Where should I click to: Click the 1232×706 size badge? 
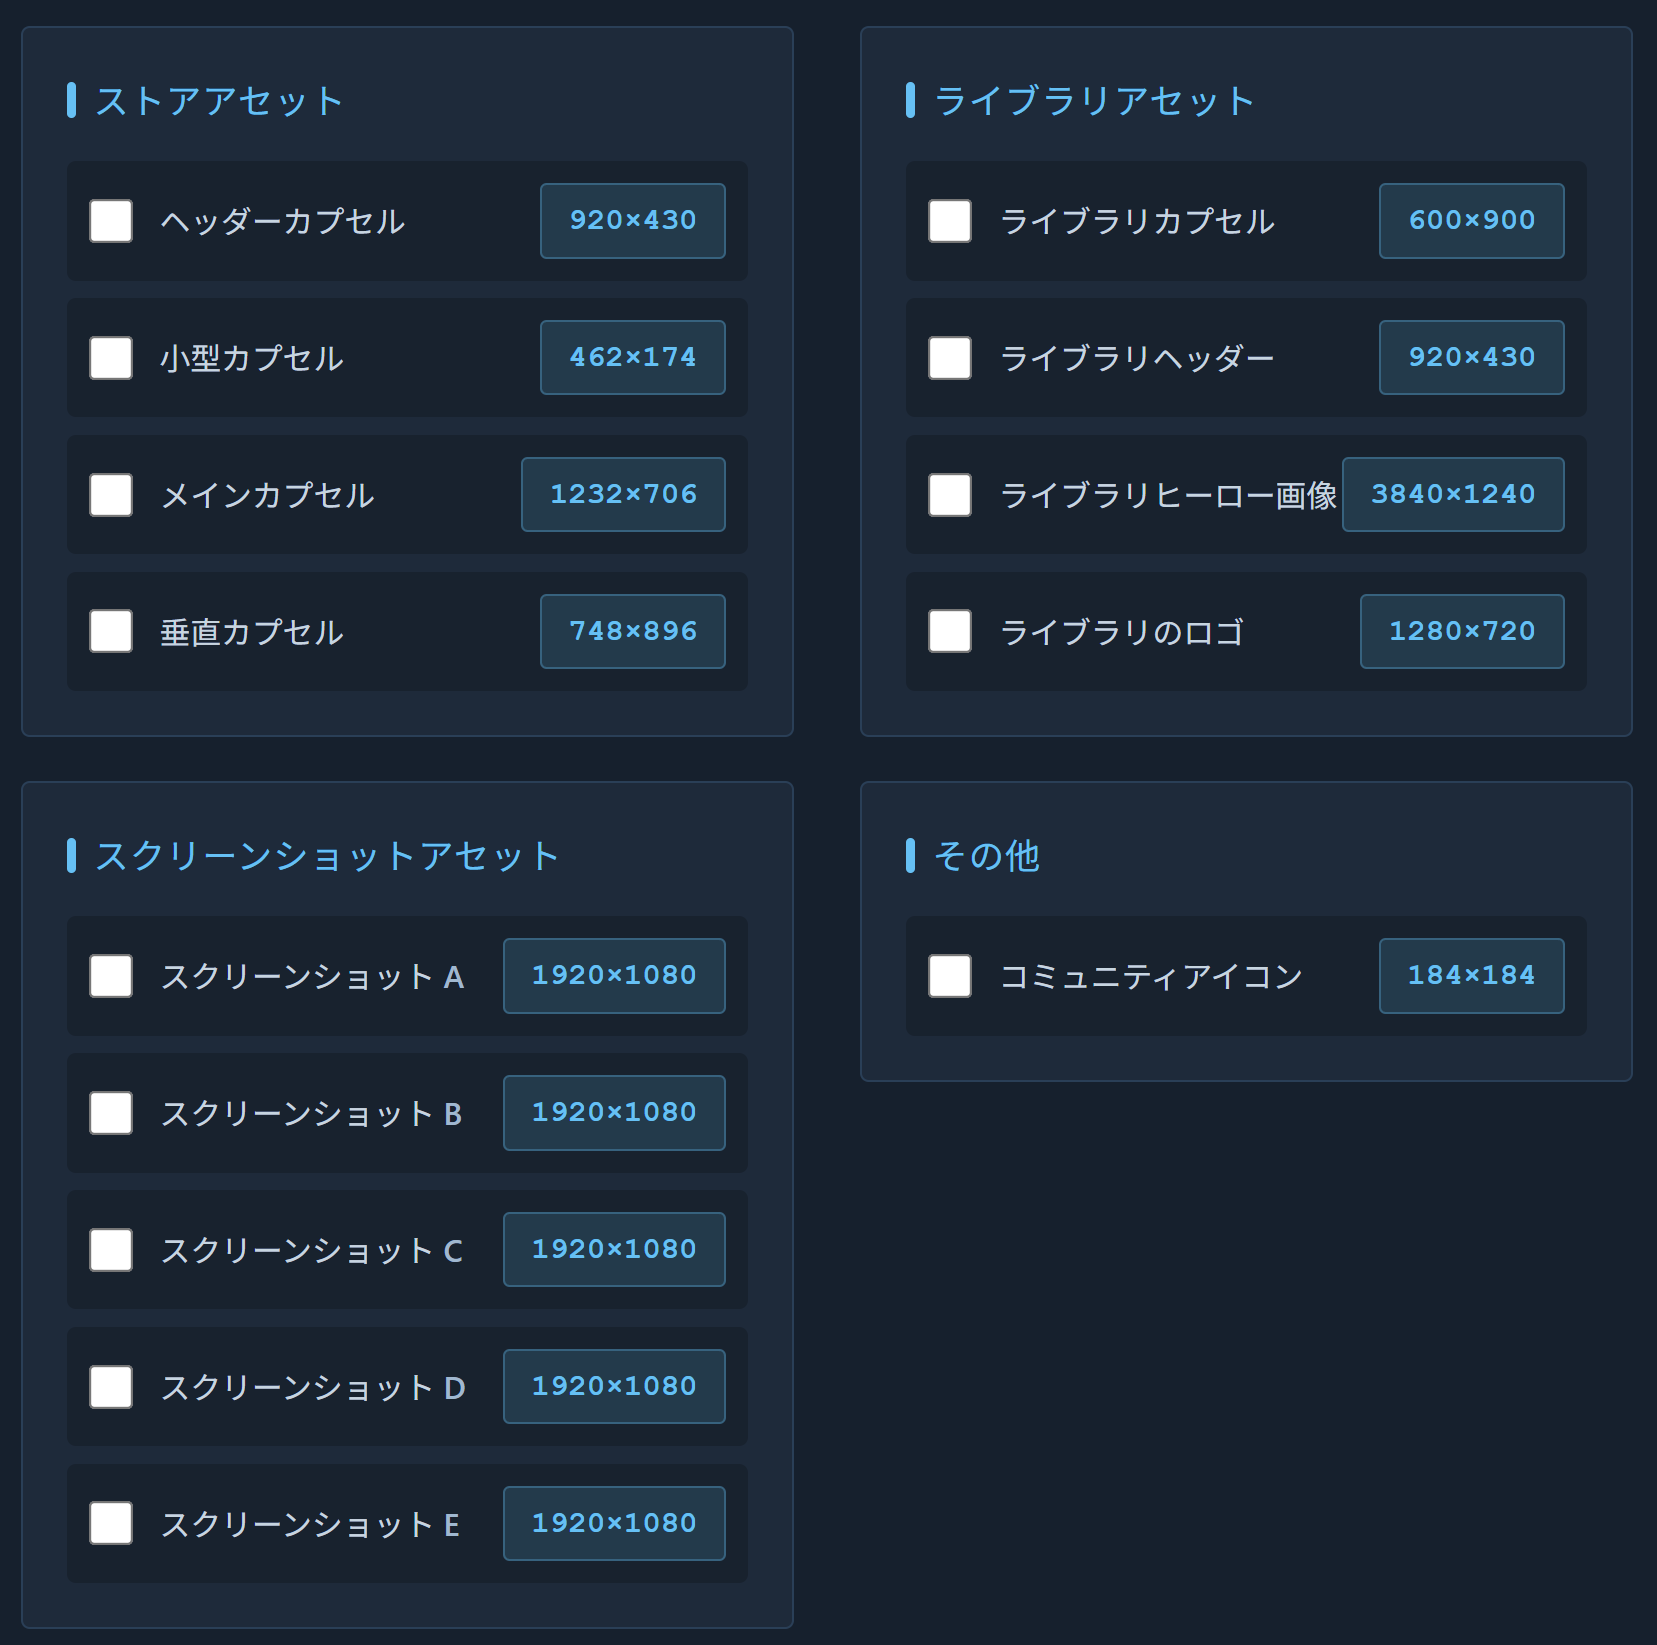coord(623,495)
